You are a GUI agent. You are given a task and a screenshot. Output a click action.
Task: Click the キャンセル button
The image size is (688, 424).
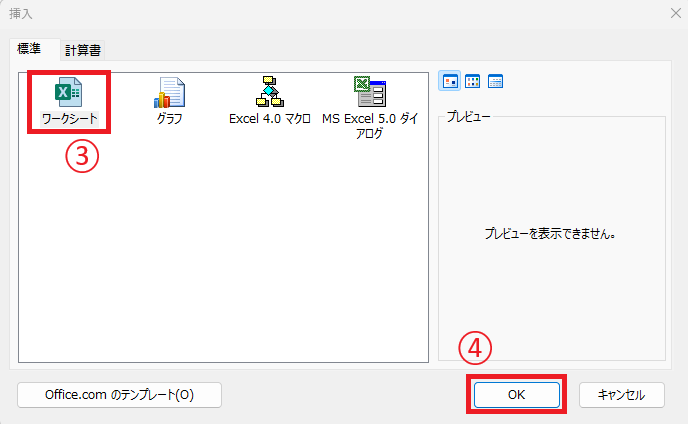(x=622, y=395)
